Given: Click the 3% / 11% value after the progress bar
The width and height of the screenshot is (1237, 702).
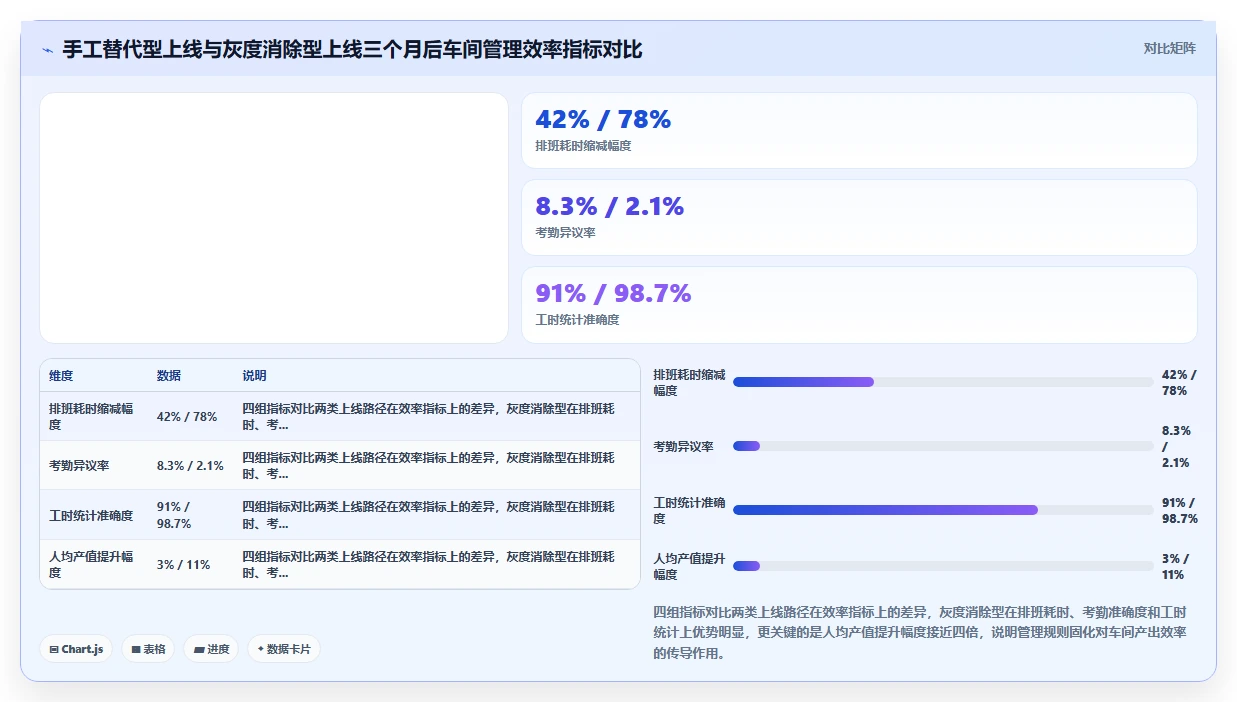Looking at the screenshot, I should (x=1175, y=567).
